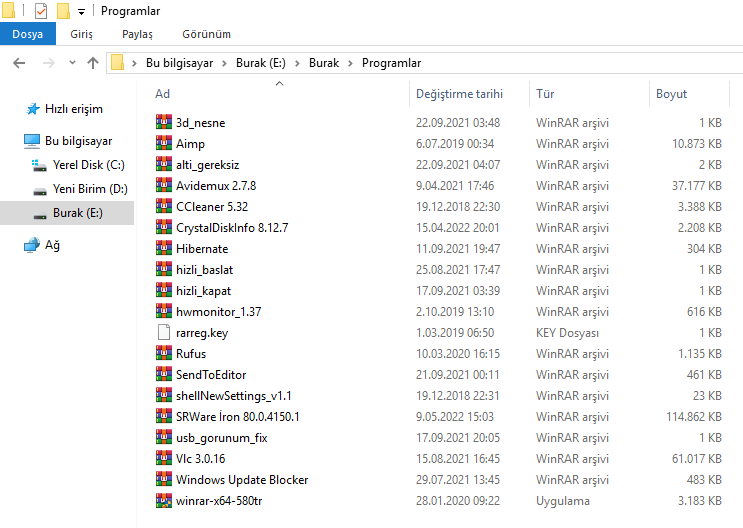The height and width of the screenshot is (528, 743).
Task: Click the Rufus archive icon
Action: click(x=163, y=354)
